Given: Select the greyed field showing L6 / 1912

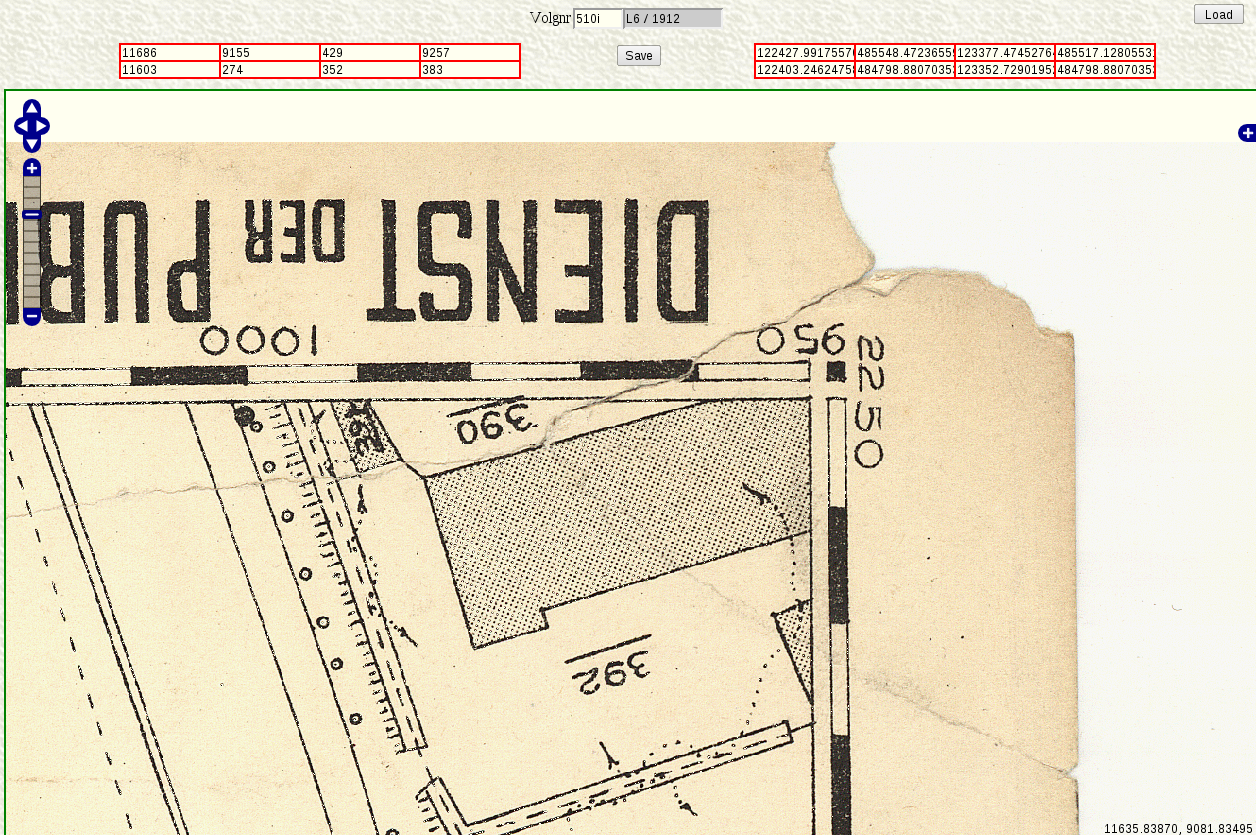Looking at the screenshot, I should [672, 18].
